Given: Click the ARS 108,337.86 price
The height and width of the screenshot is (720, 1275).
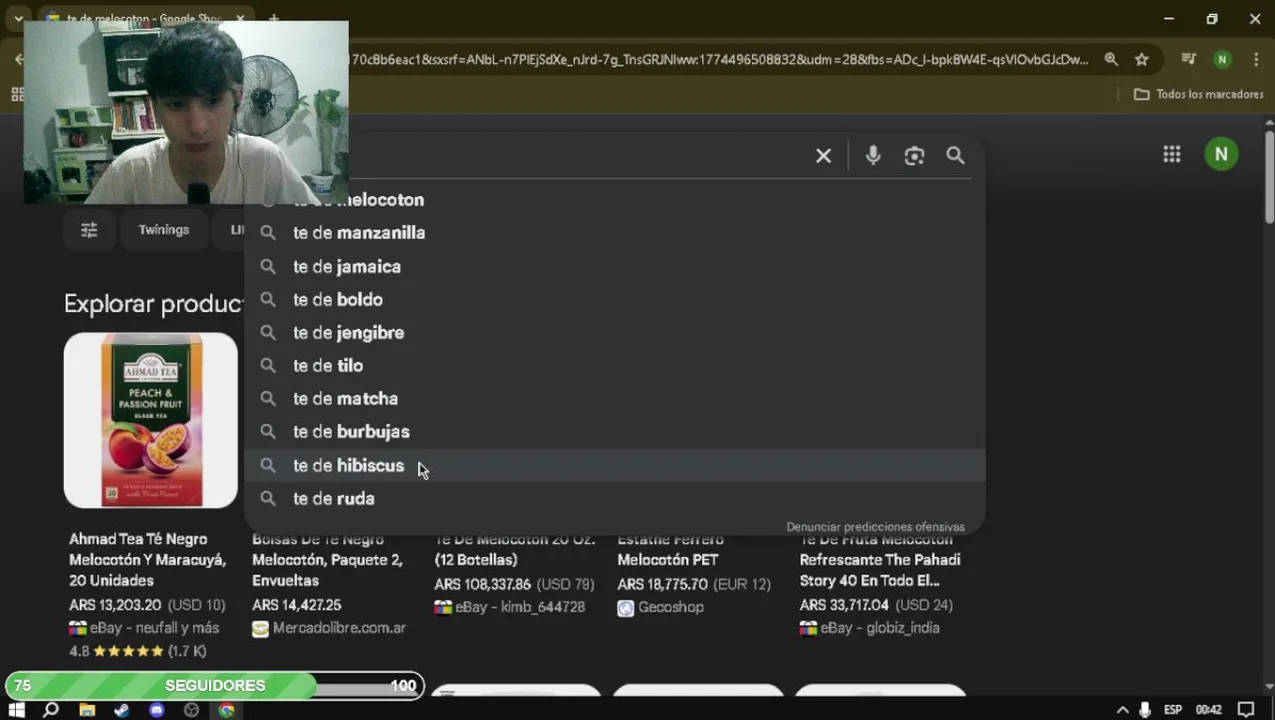Looking at the screenshot, I should pos(482,585).
